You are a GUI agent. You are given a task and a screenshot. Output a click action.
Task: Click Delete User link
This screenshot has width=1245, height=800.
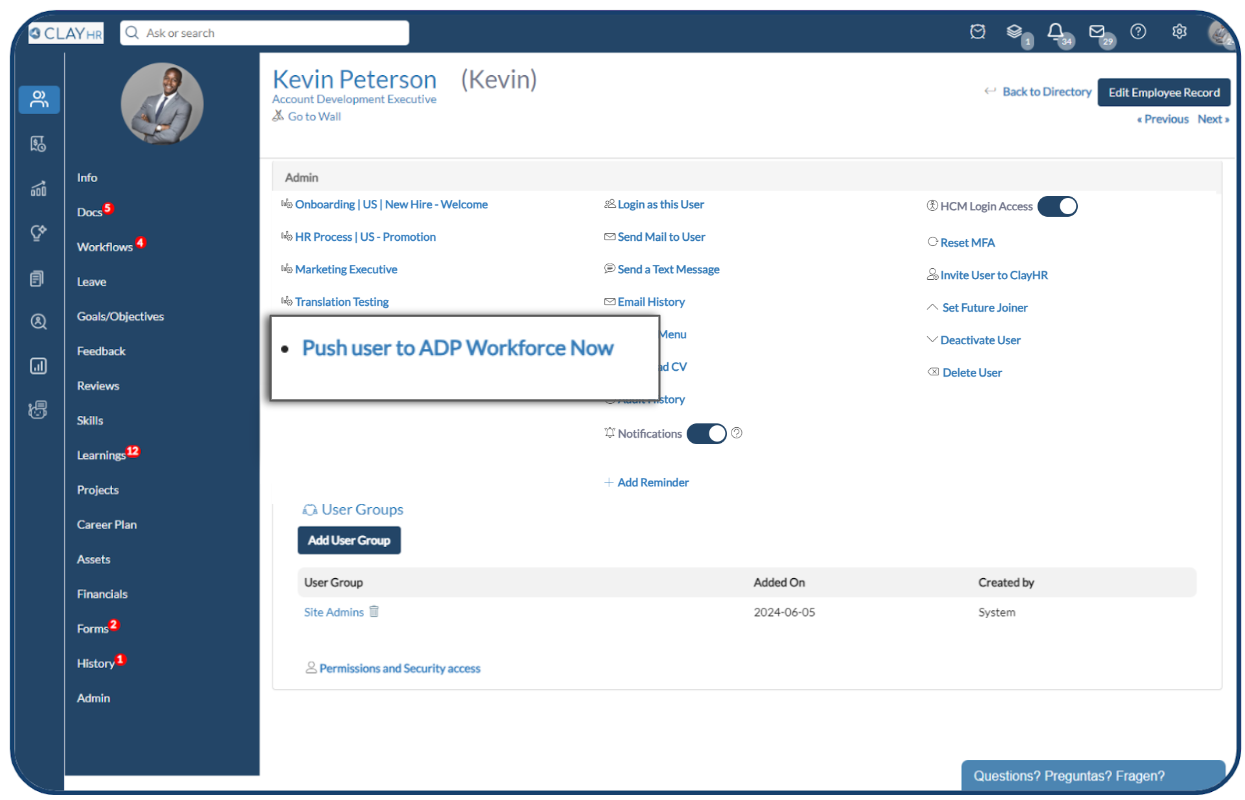[972, 372]
